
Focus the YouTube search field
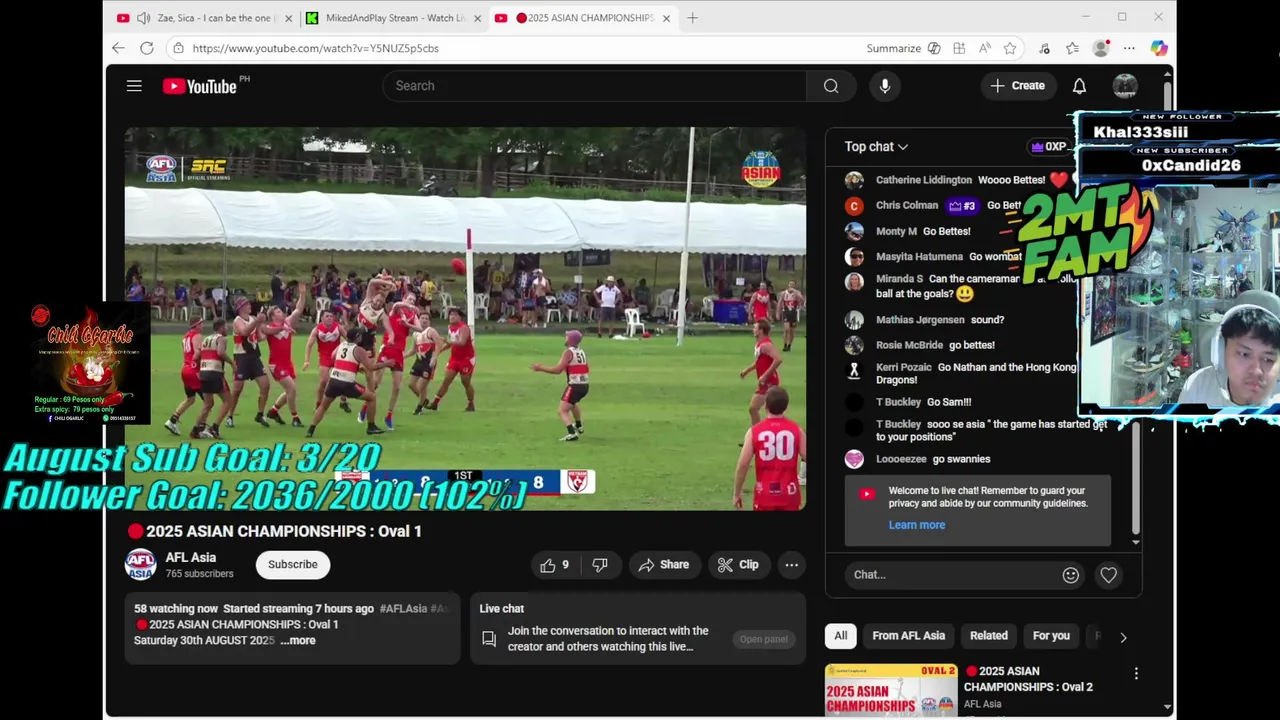[594, 86]
